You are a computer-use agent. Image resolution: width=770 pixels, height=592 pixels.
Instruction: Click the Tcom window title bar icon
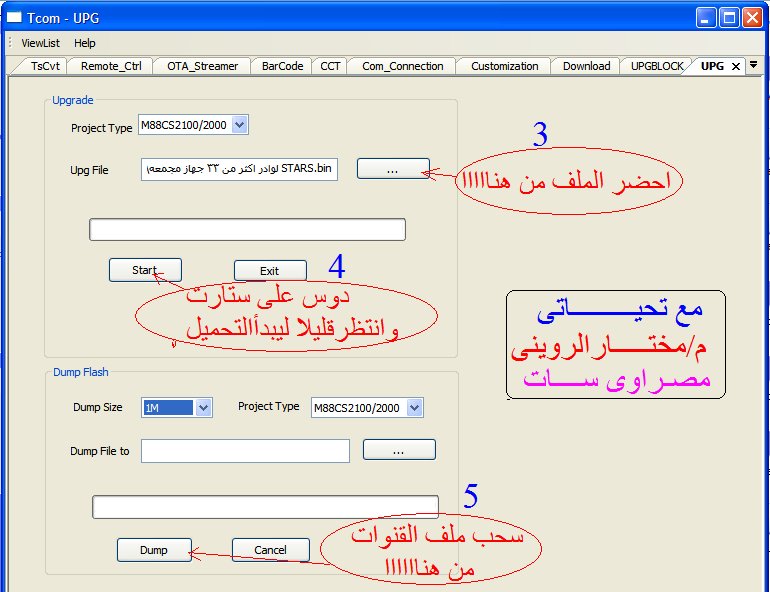[14, 18]
